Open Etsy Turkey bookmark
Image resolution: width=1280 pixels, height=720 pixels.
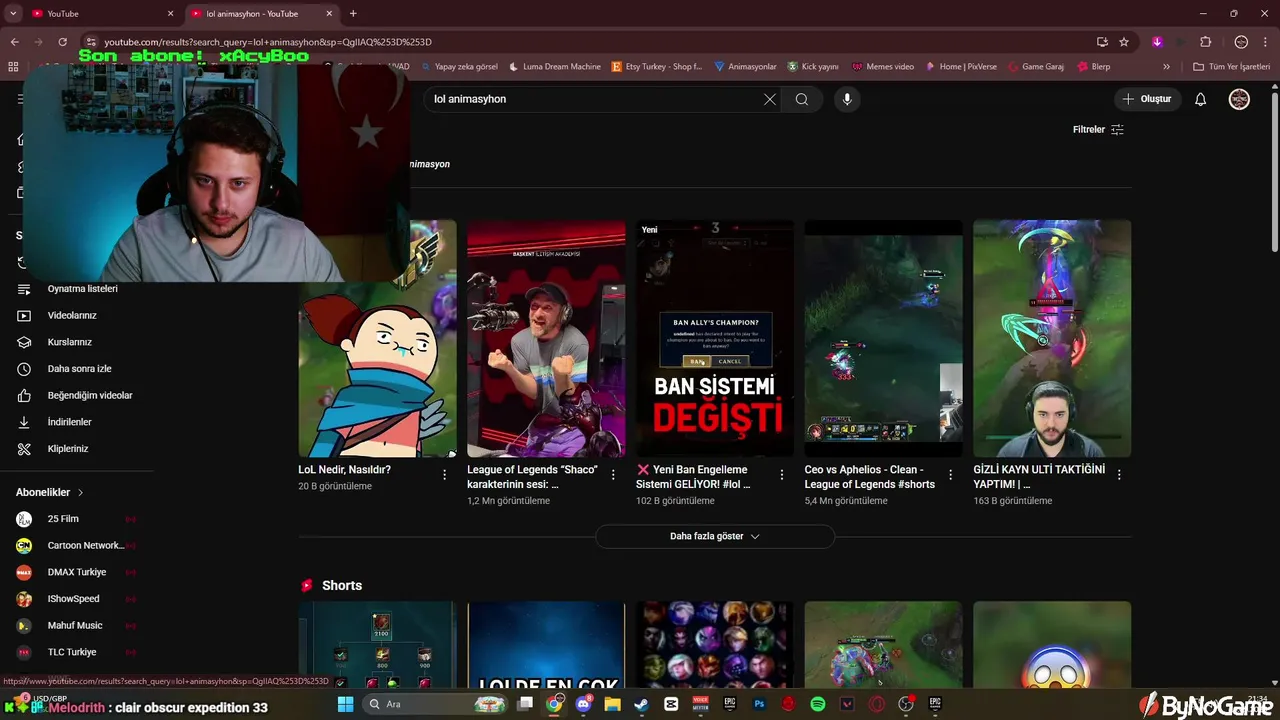(656, 67)
